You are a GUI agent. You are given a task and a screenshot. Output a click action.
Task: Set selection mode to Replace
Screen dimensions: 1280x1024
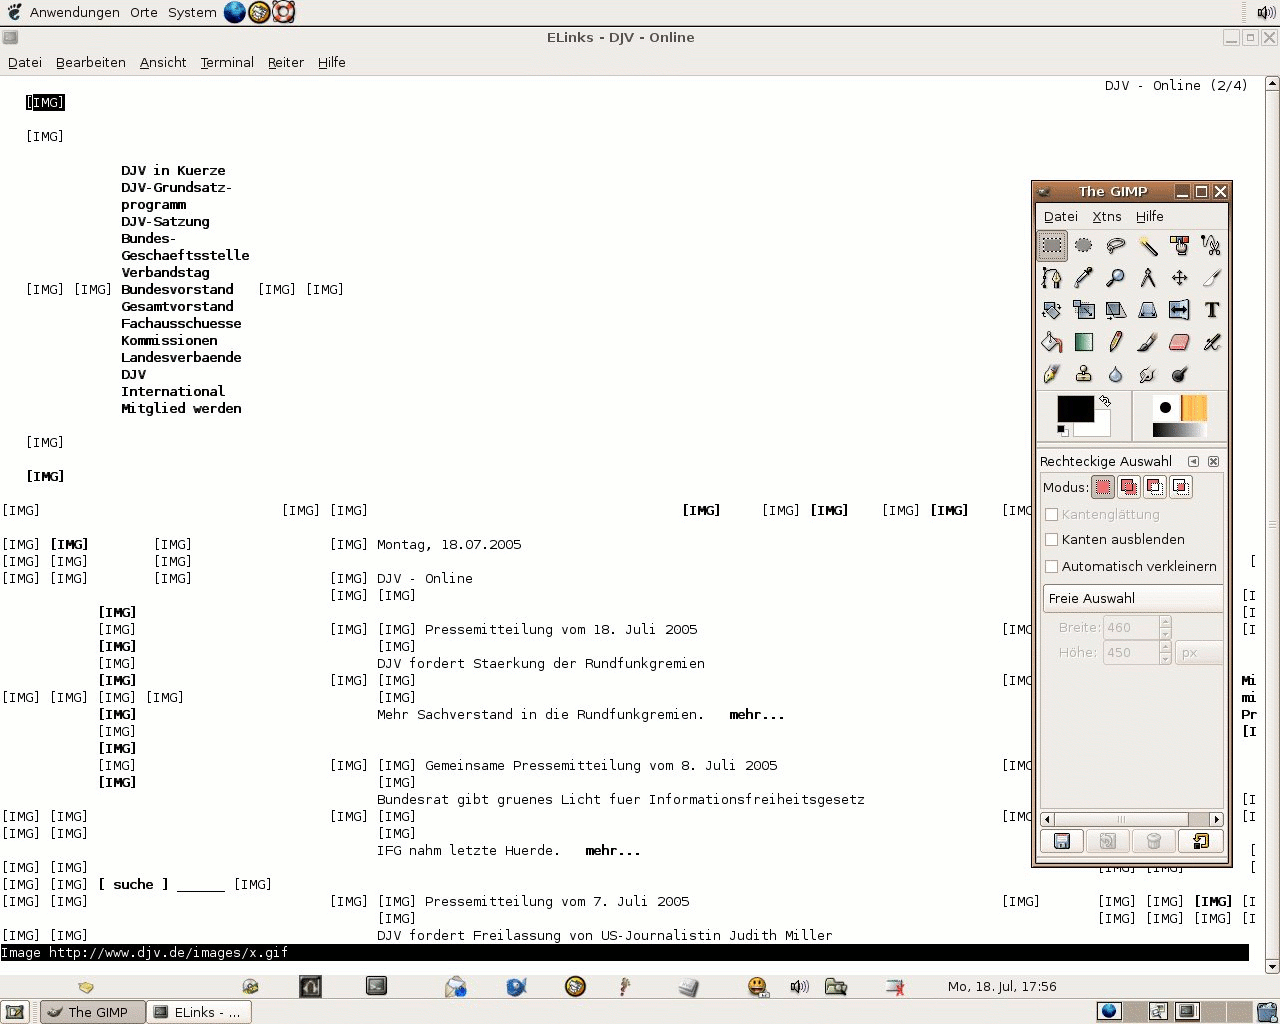(x=1103, y=487)
